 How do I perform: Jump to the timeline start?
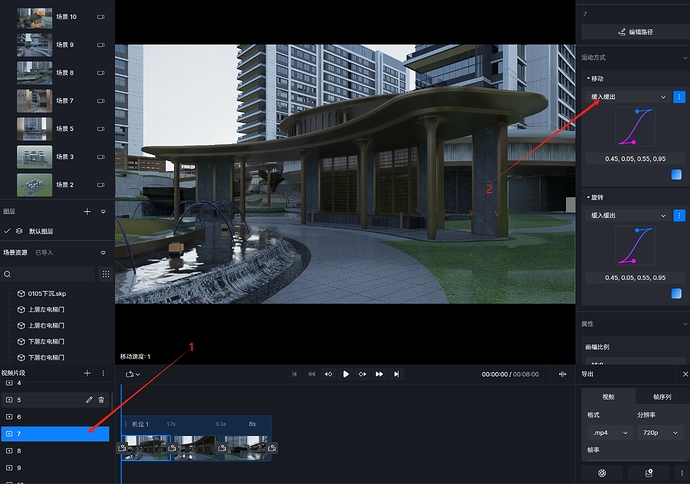[x=294, y=374]
